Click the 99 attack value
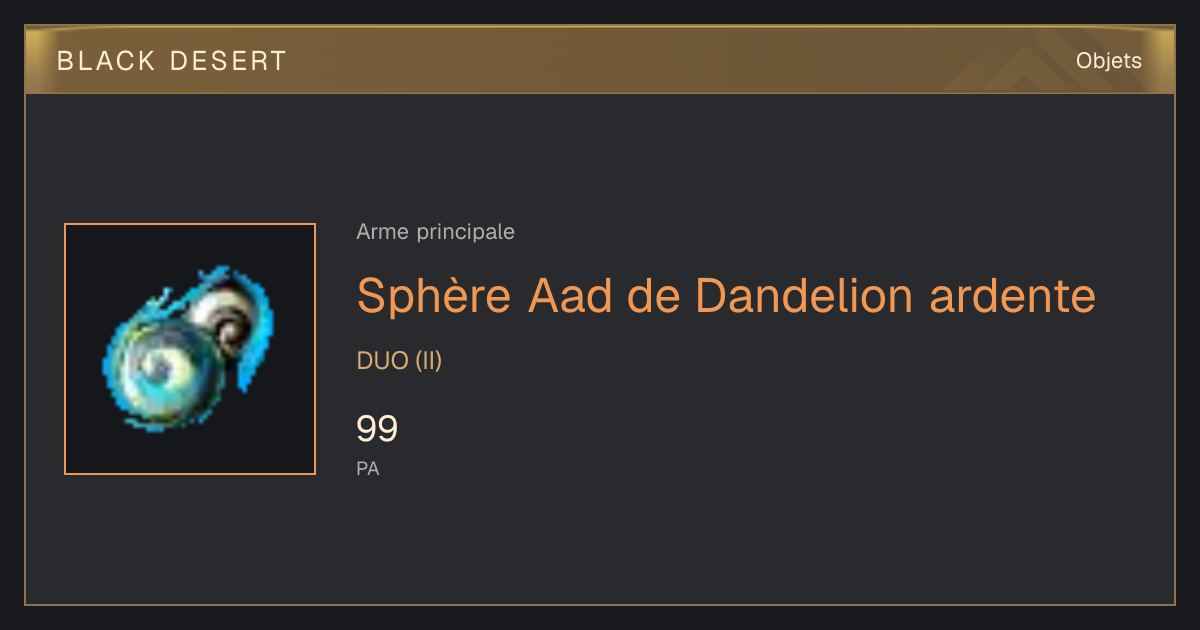 click(x=377, y=429)
